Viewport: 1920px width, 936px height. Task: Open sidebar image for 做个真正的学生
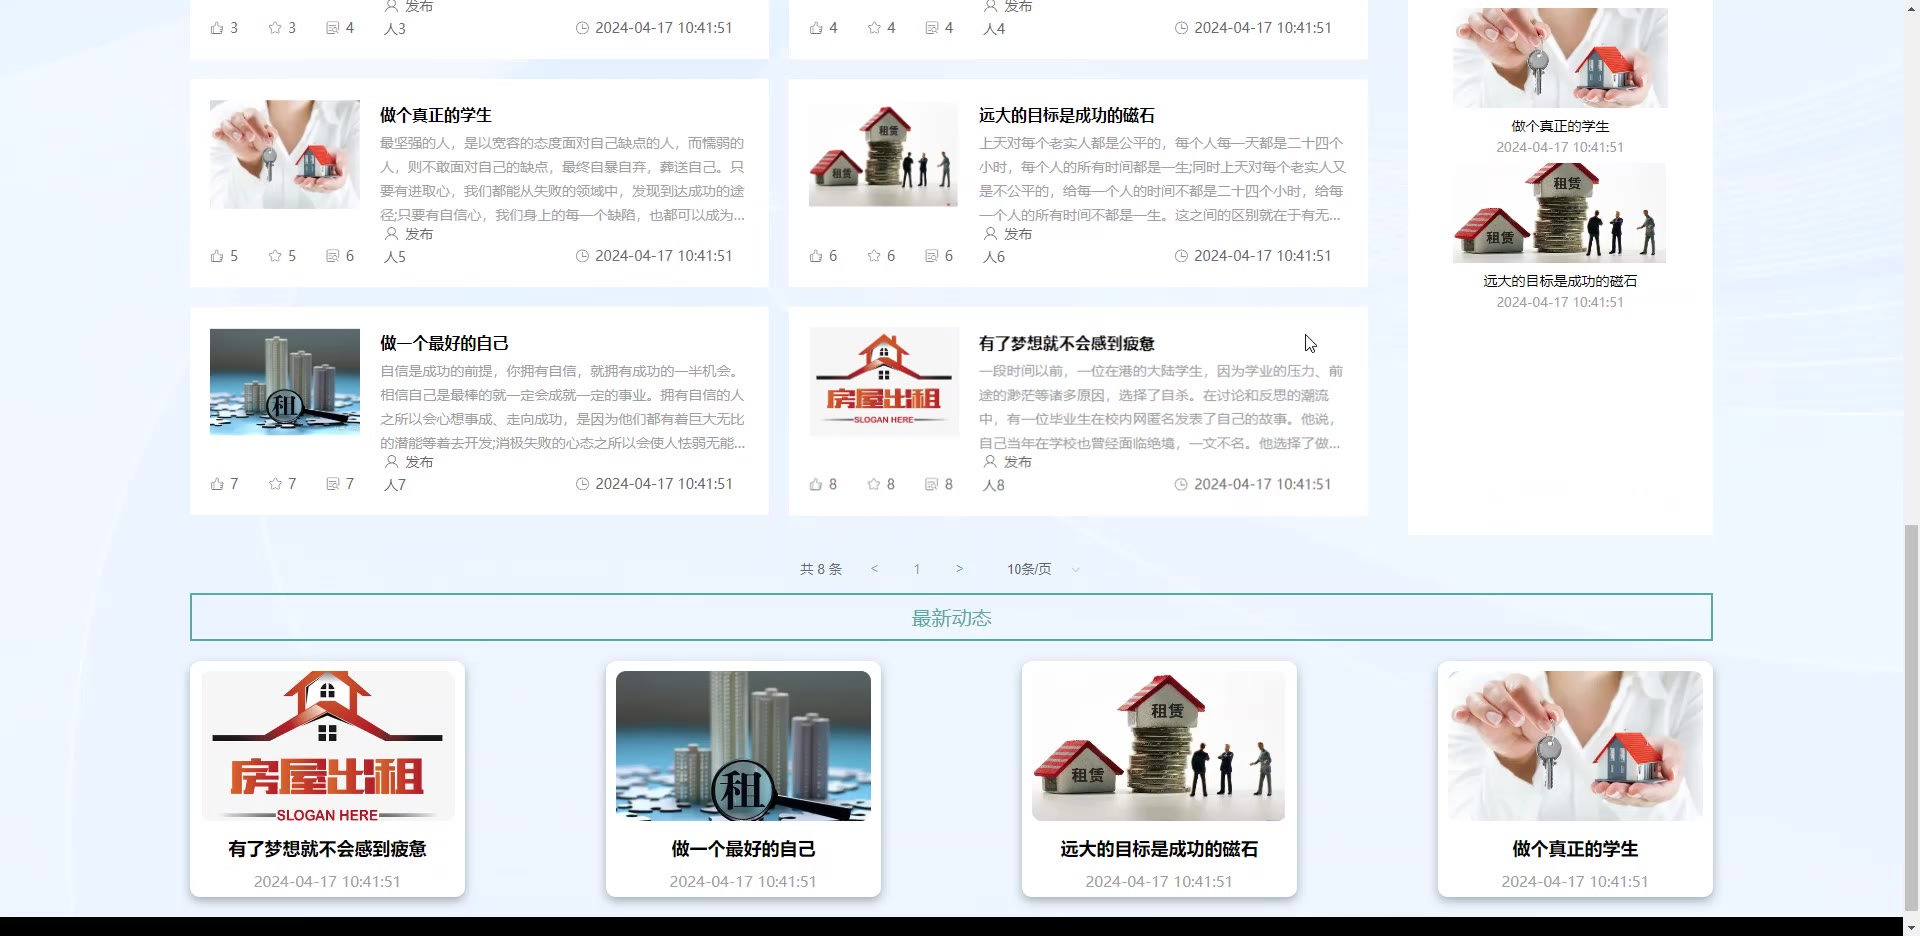tap(1560, 58)
